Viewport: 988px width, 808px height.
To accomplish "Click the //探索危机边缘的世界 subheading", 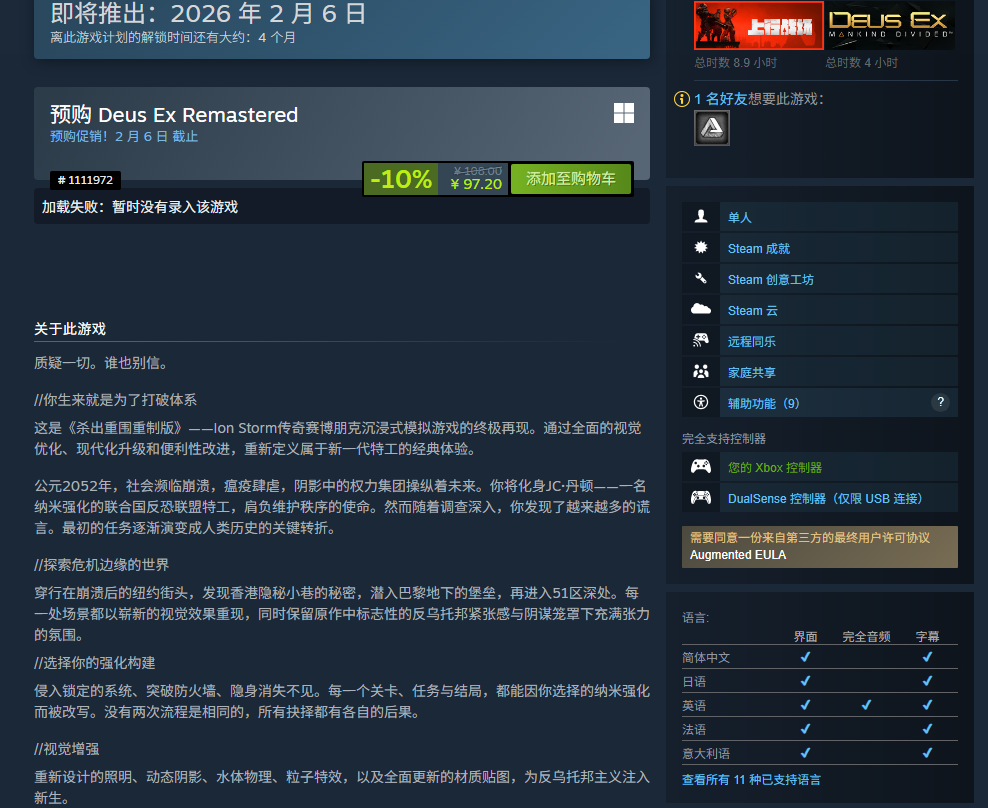I will (101, 565).
